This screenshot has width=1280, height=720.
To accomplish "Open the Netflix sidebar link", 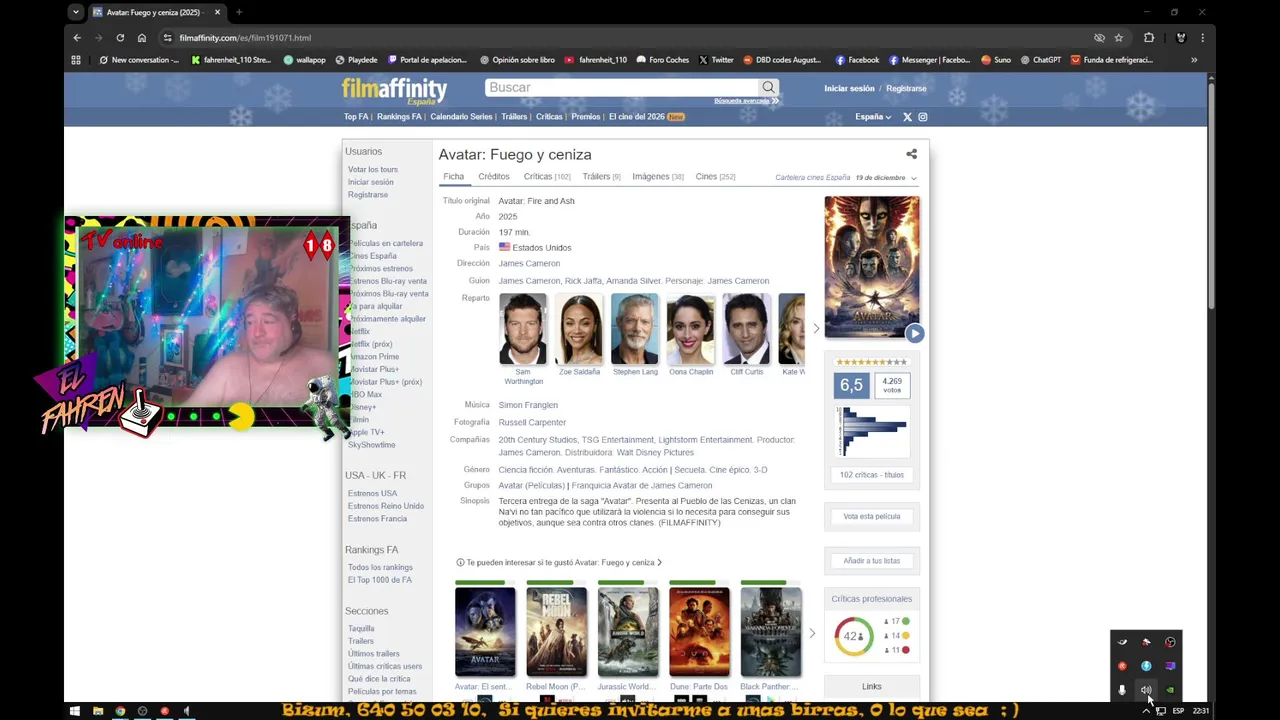I will coord(359,331).
